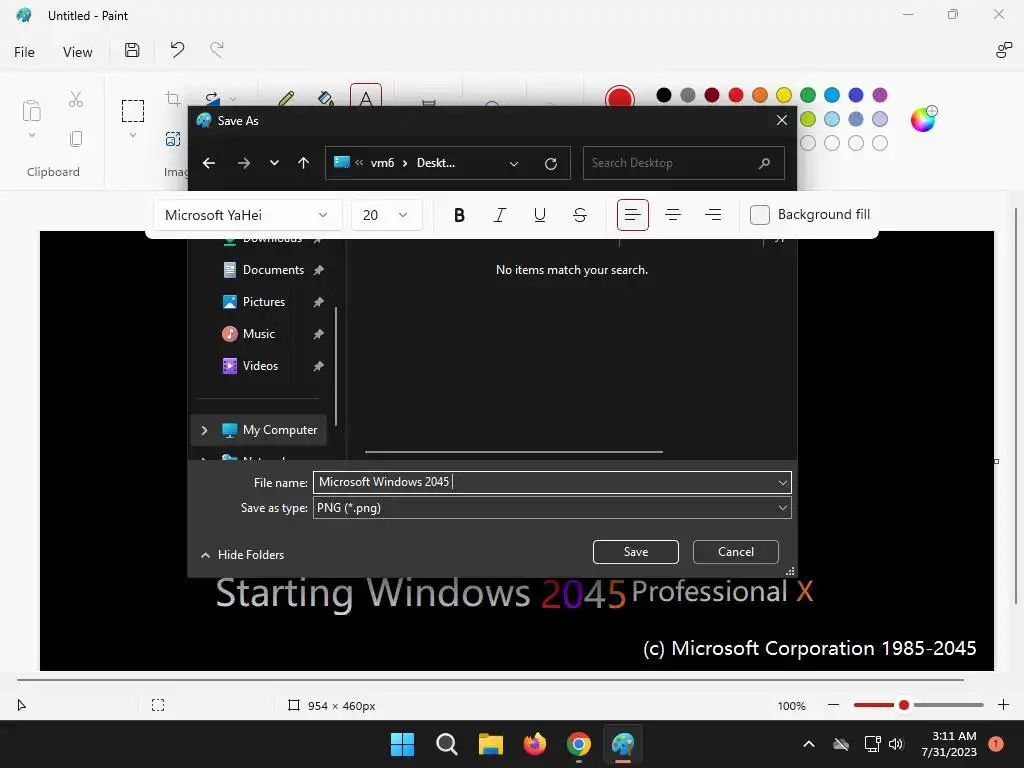Select the rectangular selection tool
Image resolution: width=1024 pixels, height=768 pixels.
click(133, 111)
